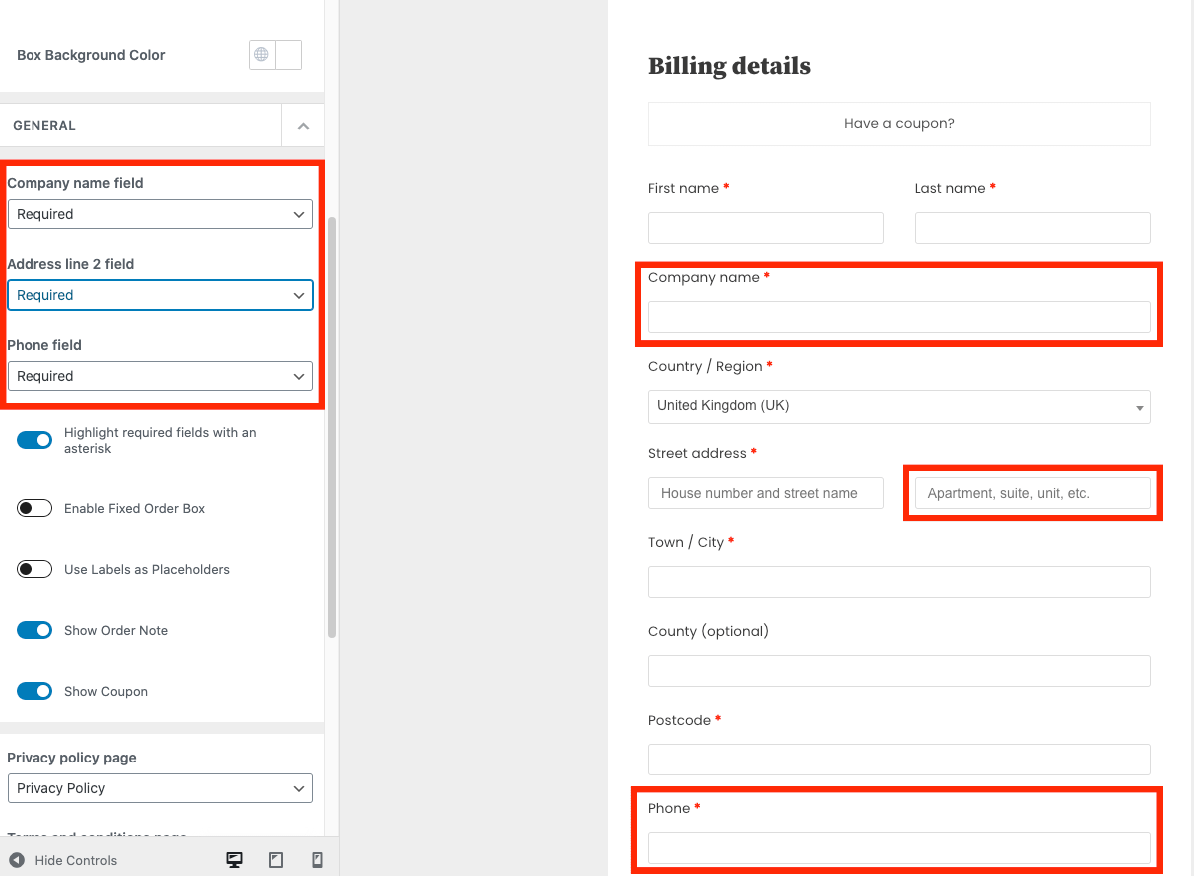This screenshot has height=876, width=1194.
Task: Turn off the Show Coupon toggle
Action: click(x=35, y=691)
